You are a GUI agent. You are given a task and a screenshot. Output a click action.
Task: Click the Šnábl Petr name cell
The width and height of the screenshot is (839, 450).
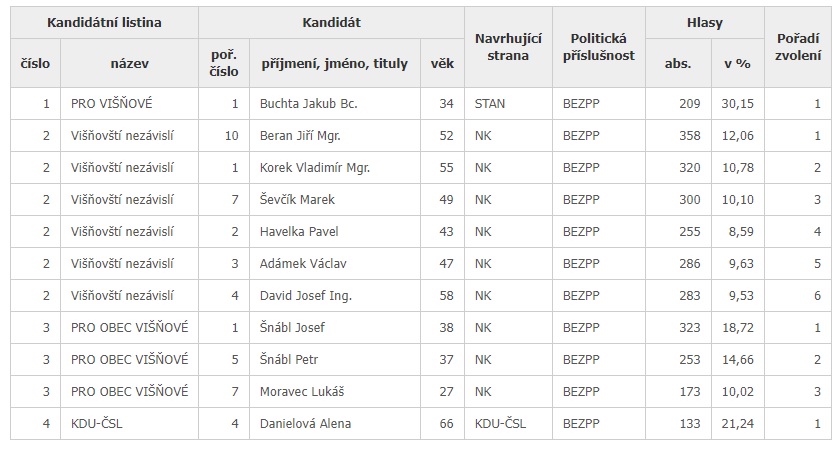click(335, 360)
